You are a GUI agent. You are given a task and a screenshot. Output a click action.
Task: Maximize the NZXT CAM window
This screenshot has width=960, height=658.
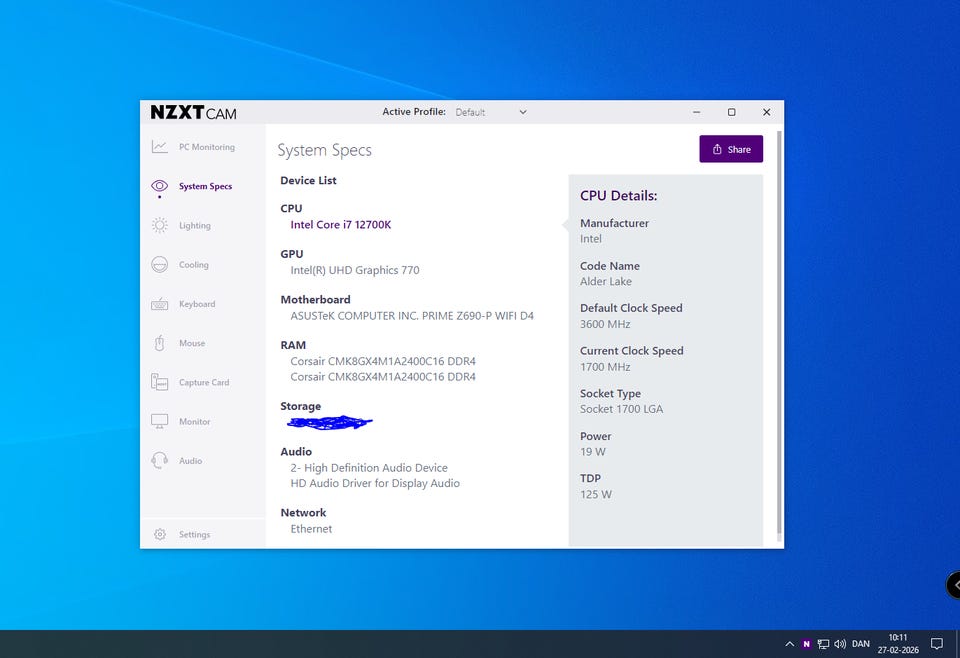pos(731,112)
